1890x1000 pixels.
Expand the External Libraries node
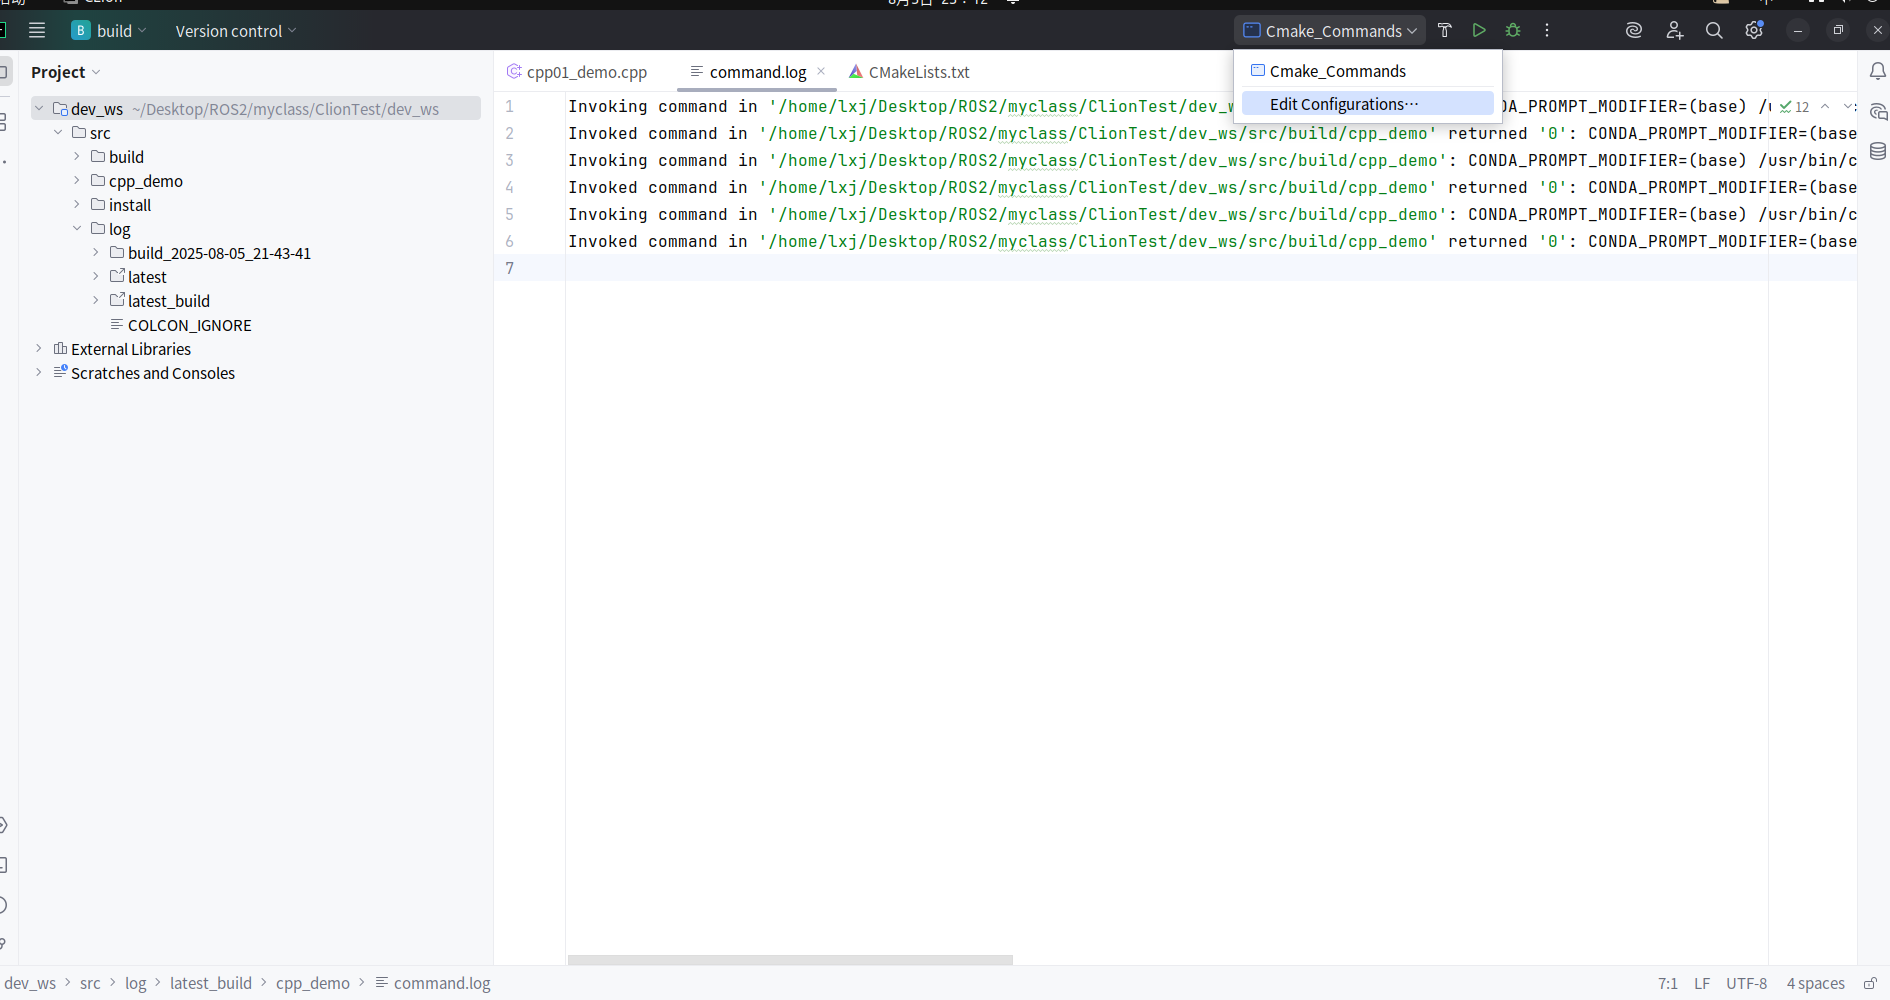39,349
